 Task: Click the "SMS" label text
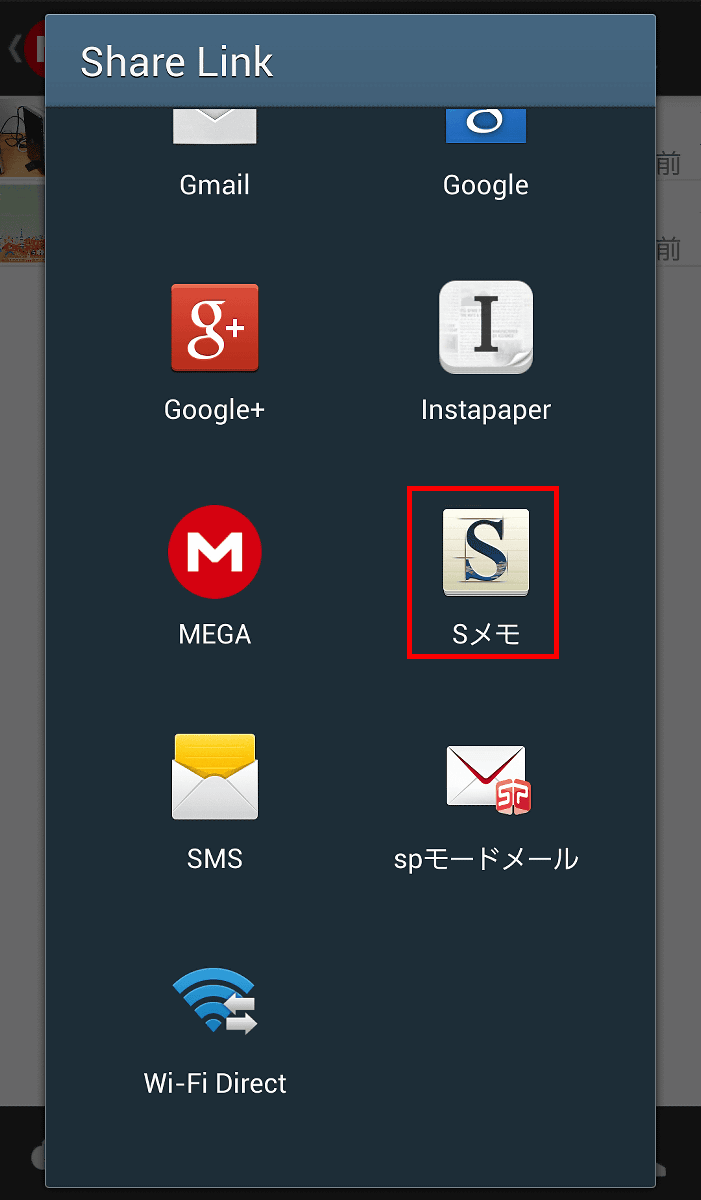pyautogui.click(x=215, y=859)
